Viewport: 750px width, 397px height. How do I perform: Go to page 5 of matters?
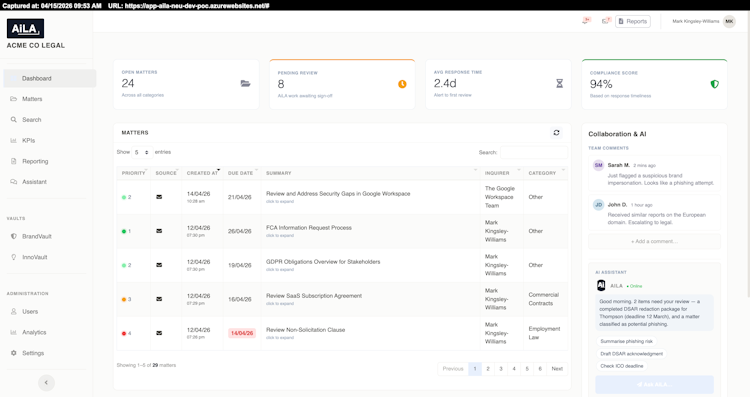tap(527, 369)
